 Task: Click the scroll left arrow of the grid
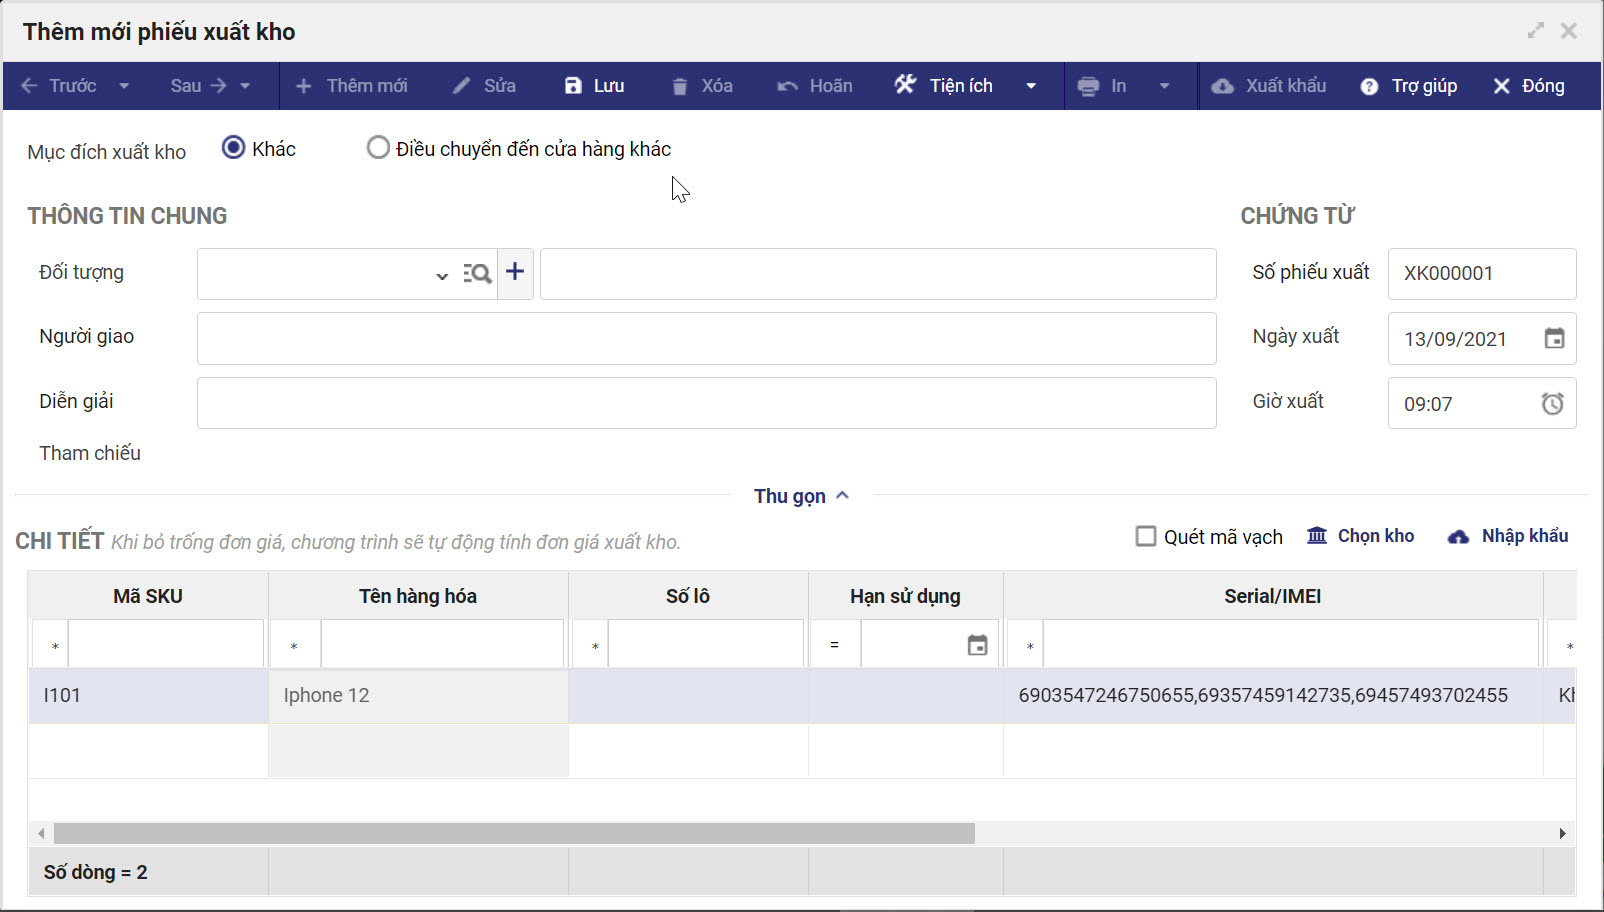41,833
